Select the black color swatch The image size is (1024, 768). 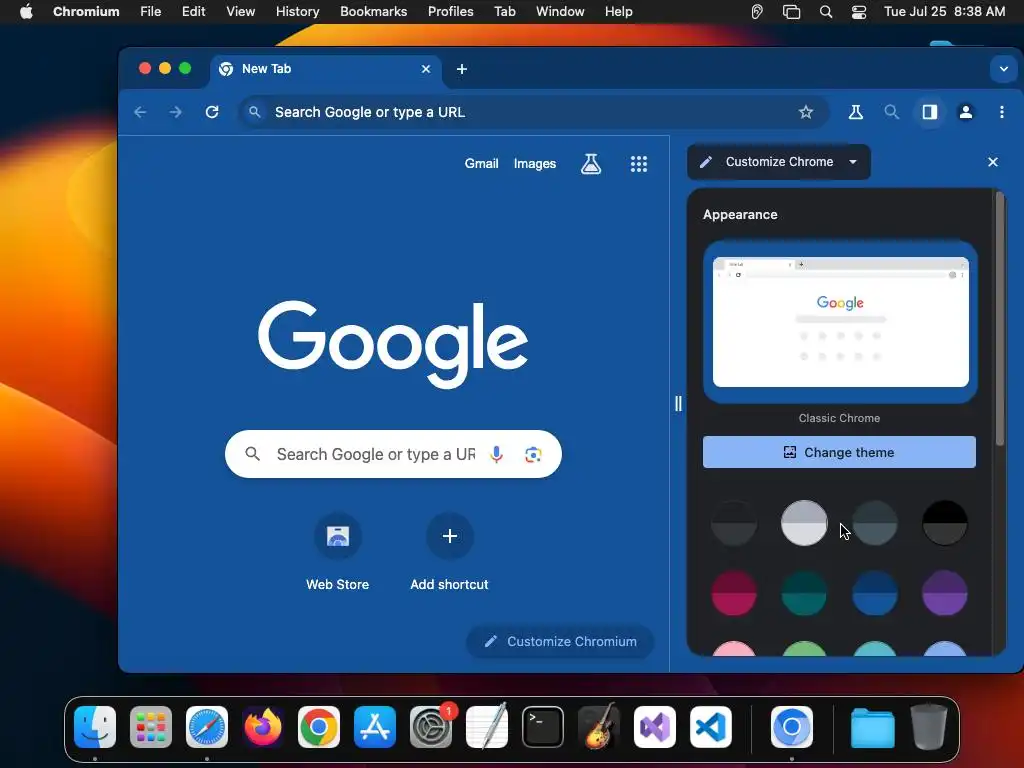click(x=944, y=523)
